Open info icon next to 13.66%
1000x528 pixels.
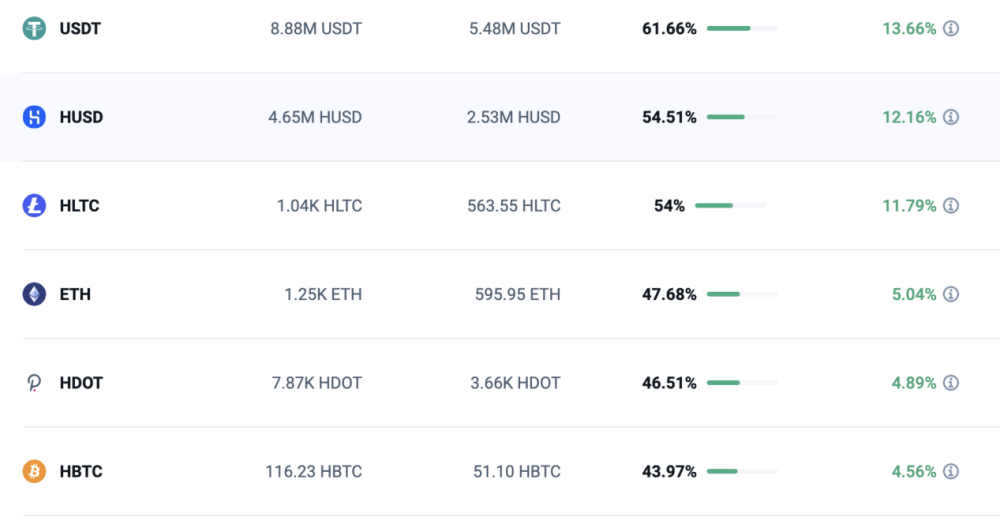point(951,29)
